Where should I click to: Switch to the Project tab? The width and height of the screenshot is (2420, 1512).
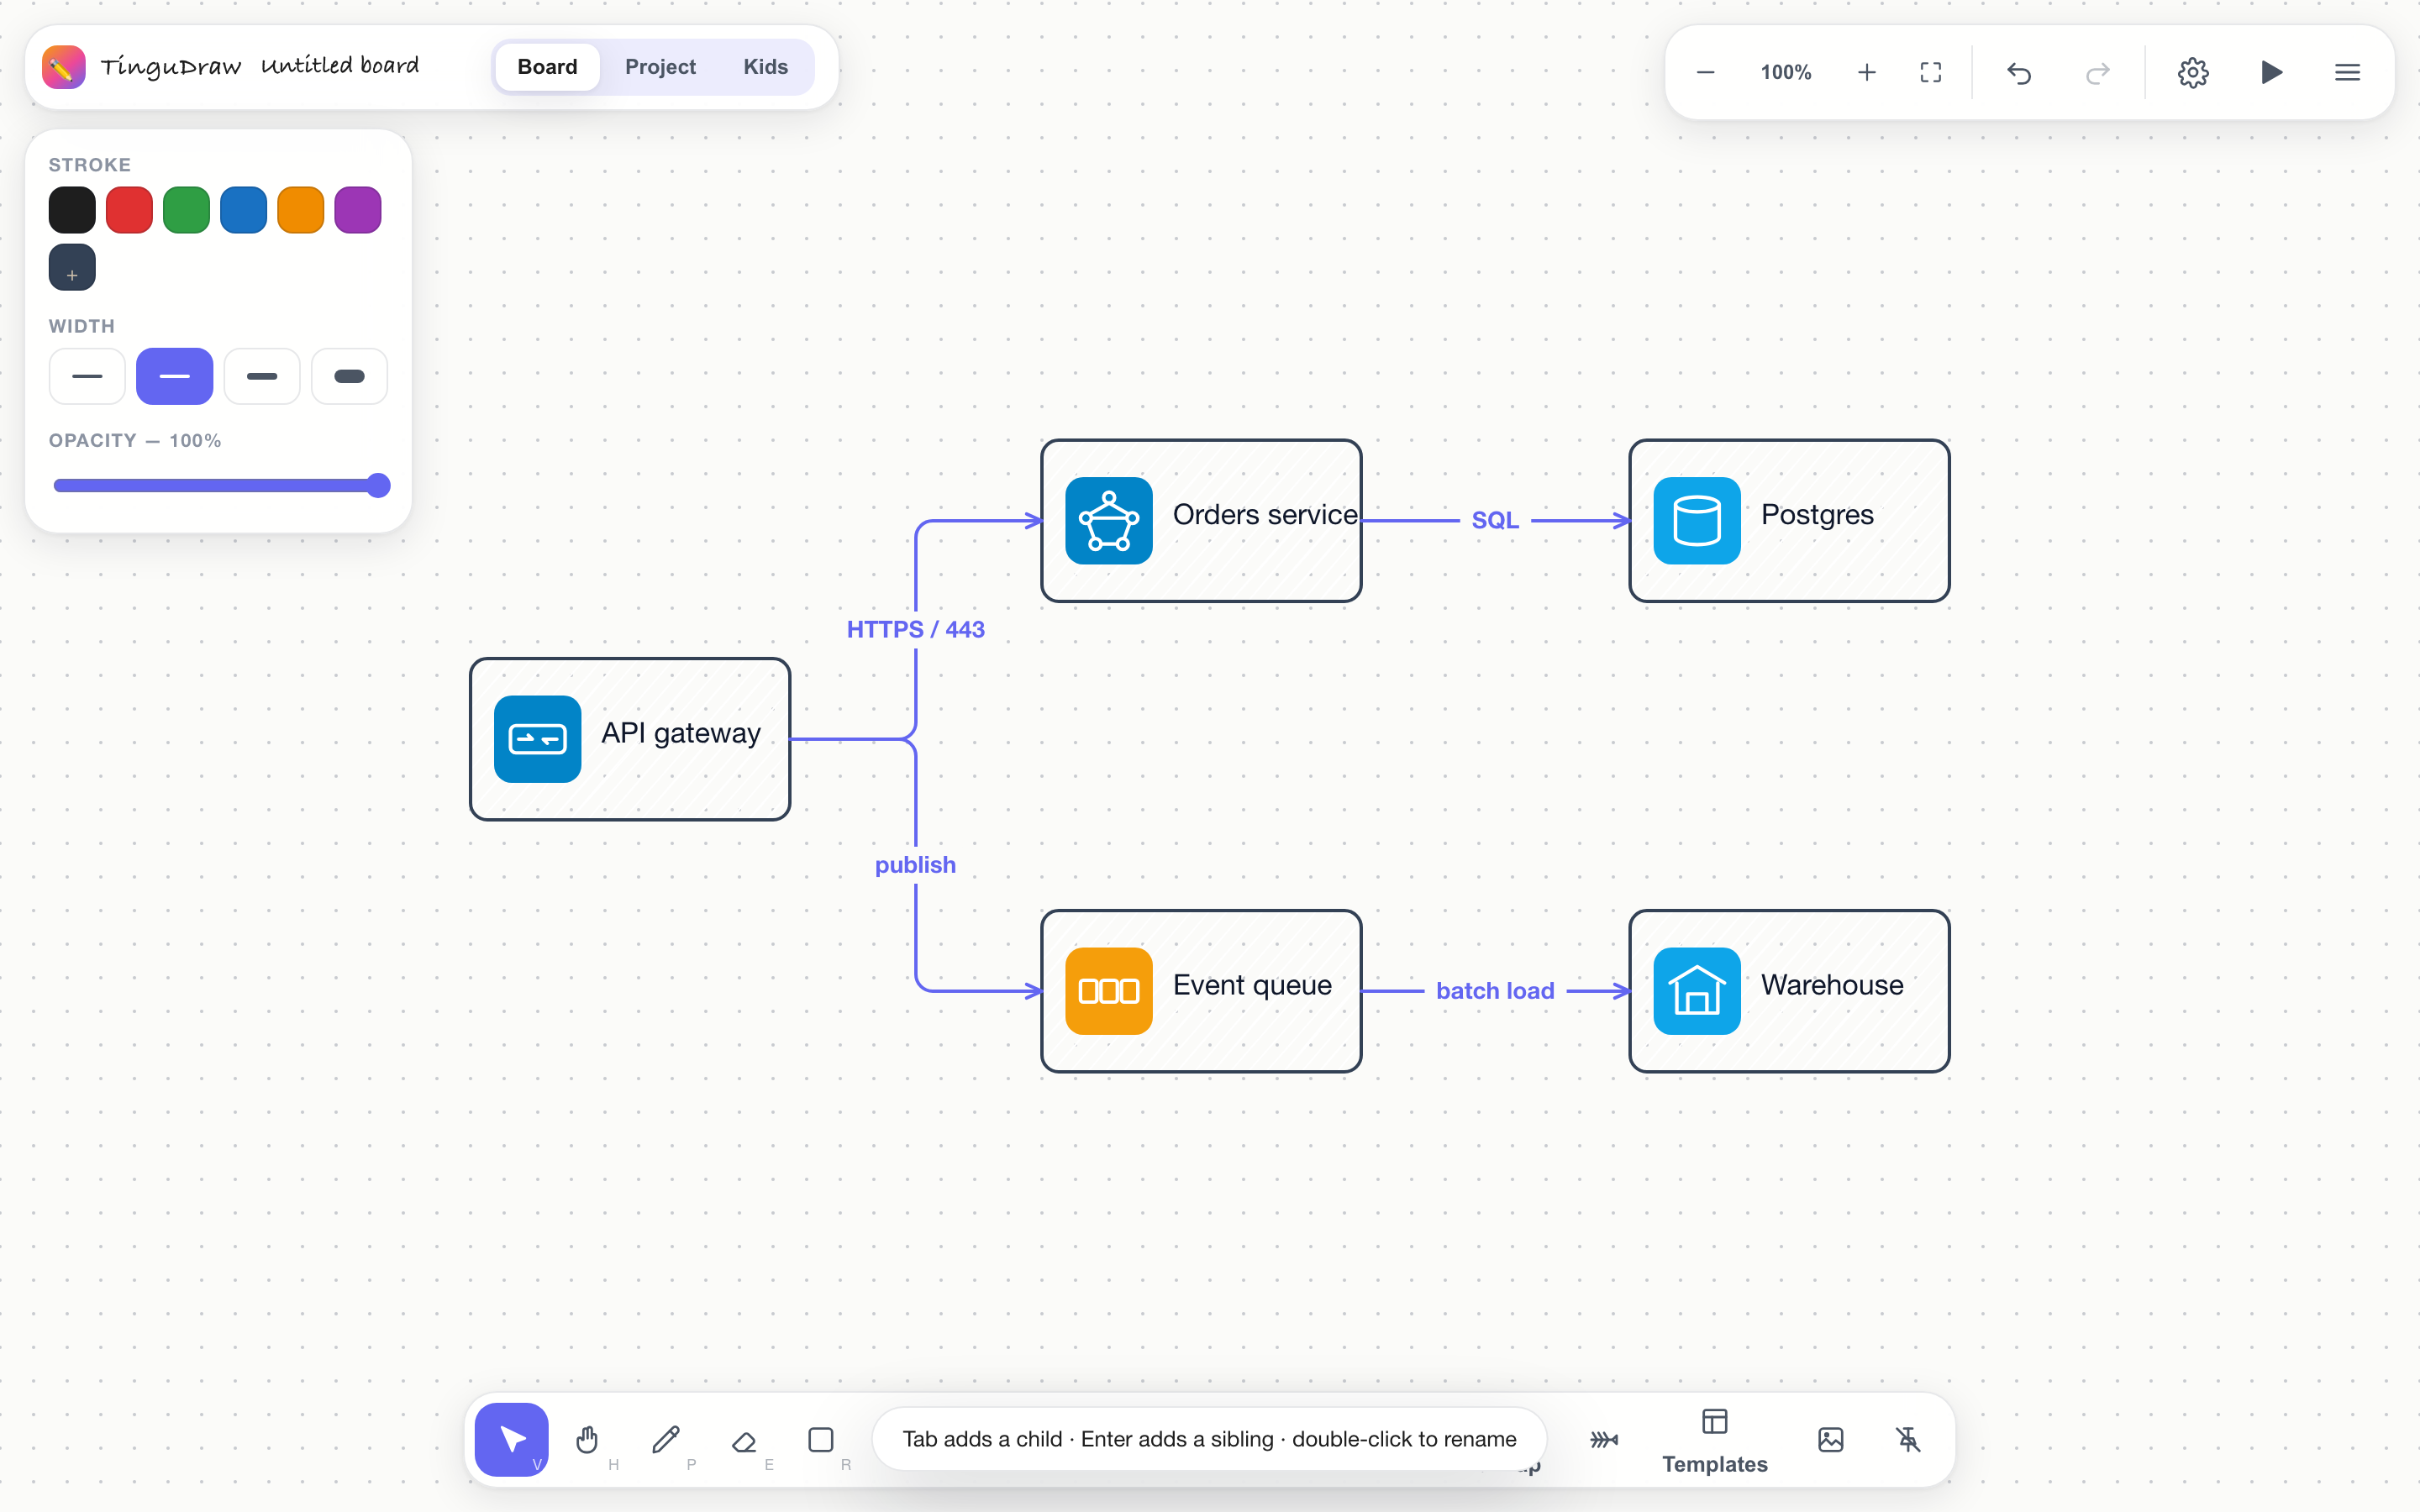tap(660, 67)
